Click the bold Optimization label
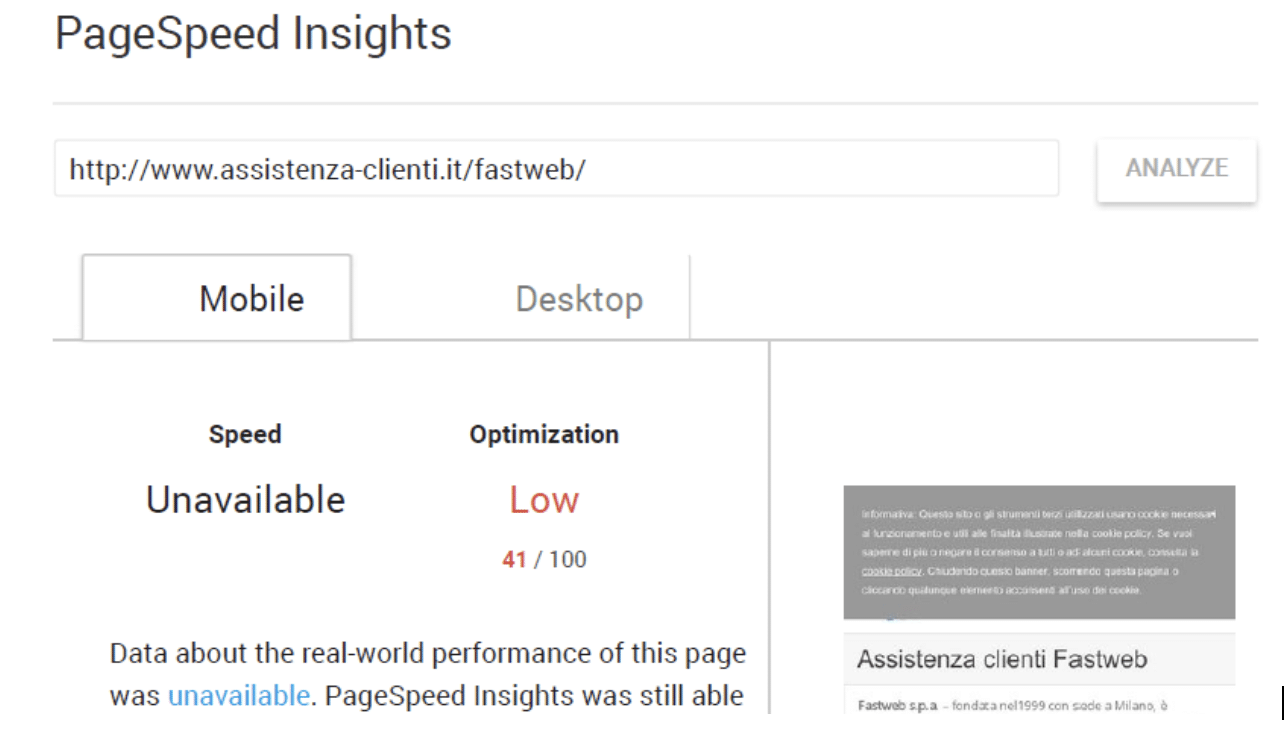Viewport: 1284px width, 746px height. click(544, 434)
